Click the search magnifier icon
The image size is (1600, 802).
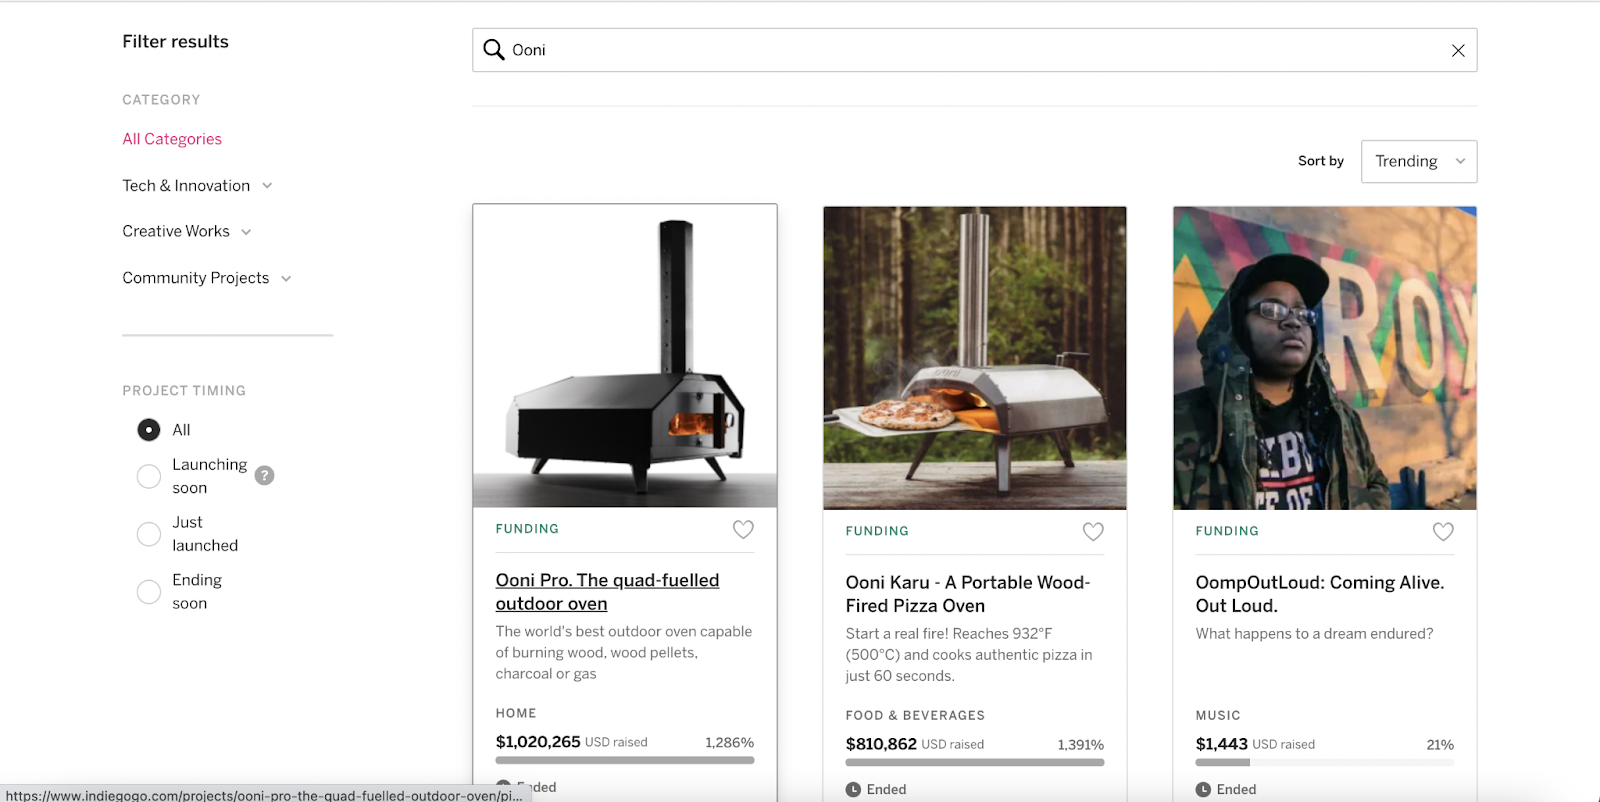pyautogui.click(x=494, y=50)
